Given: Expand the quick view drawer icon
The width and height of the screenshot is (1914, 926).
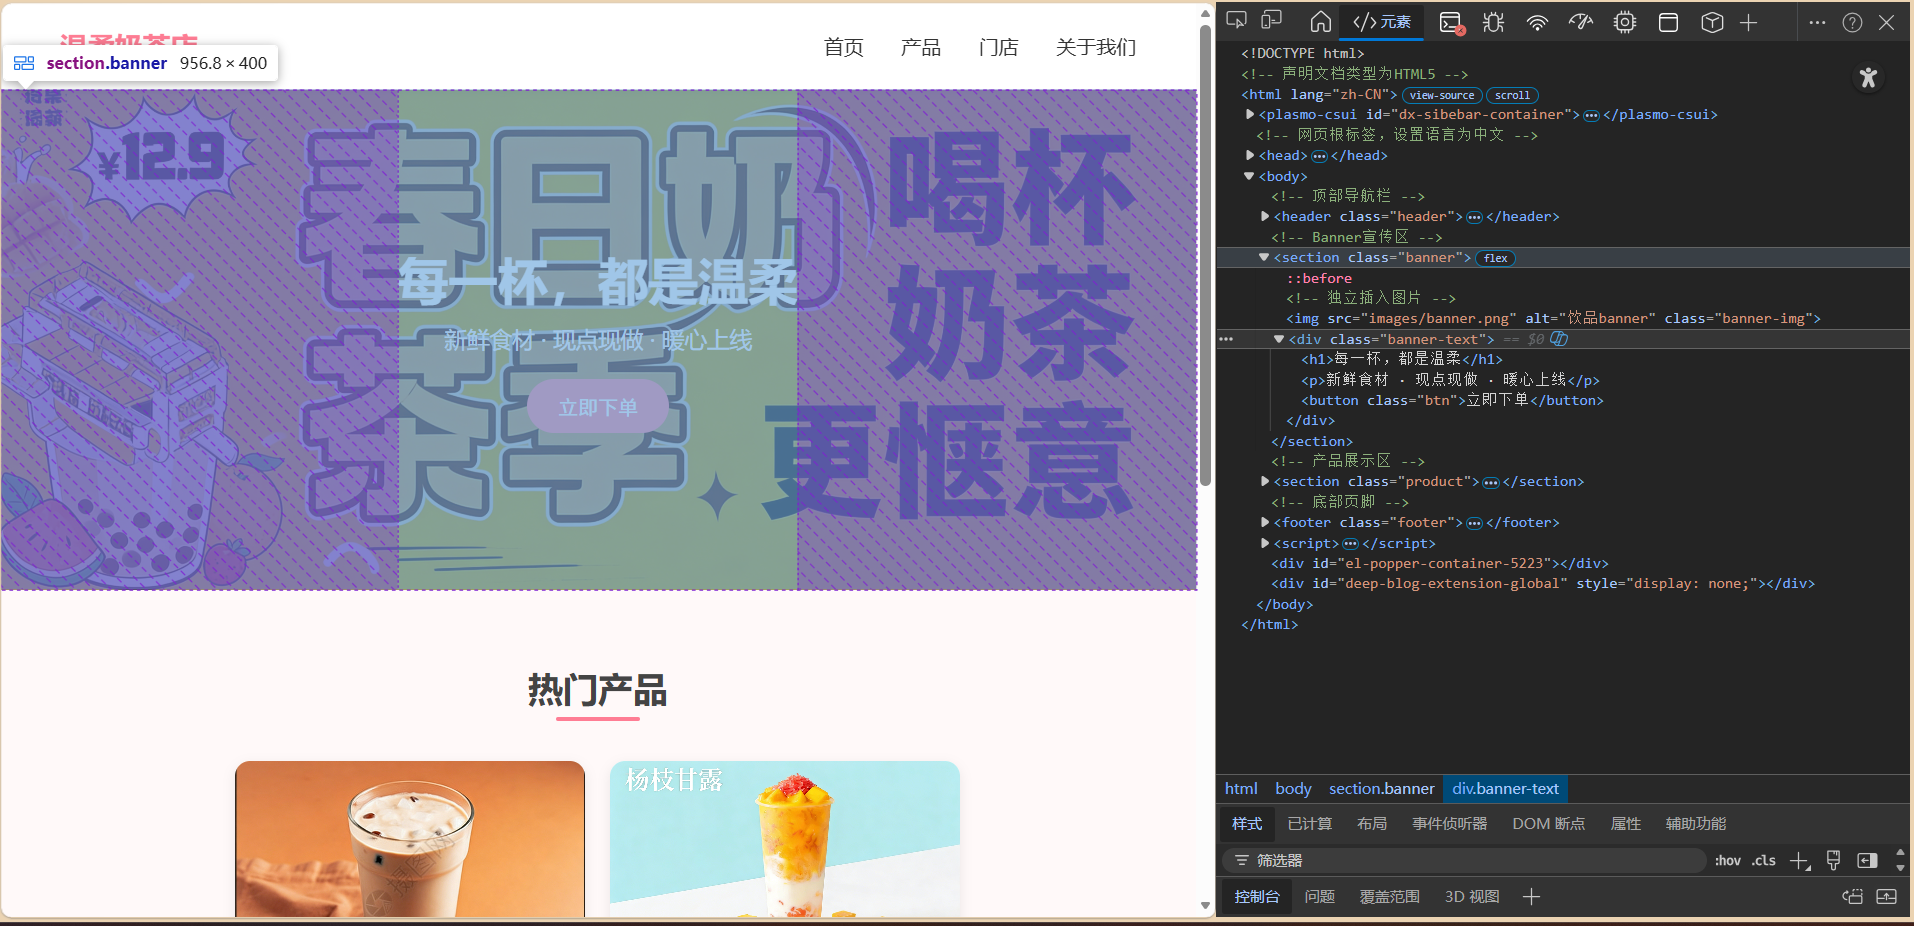Looking at the screenshot, I should click(x=1886, y=897).
